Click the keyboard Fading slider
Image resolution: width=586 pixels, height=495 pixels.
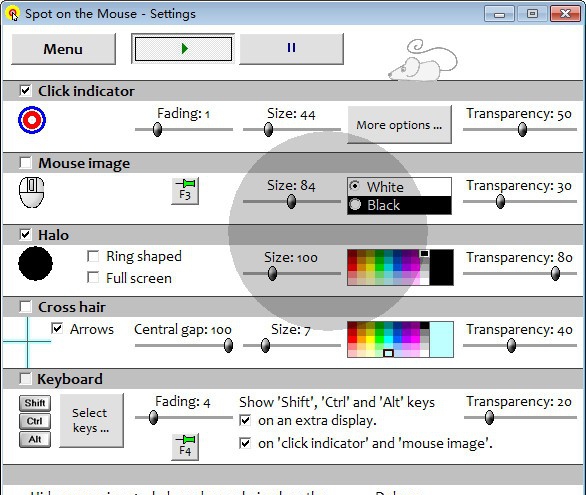(x=183, y=418)
